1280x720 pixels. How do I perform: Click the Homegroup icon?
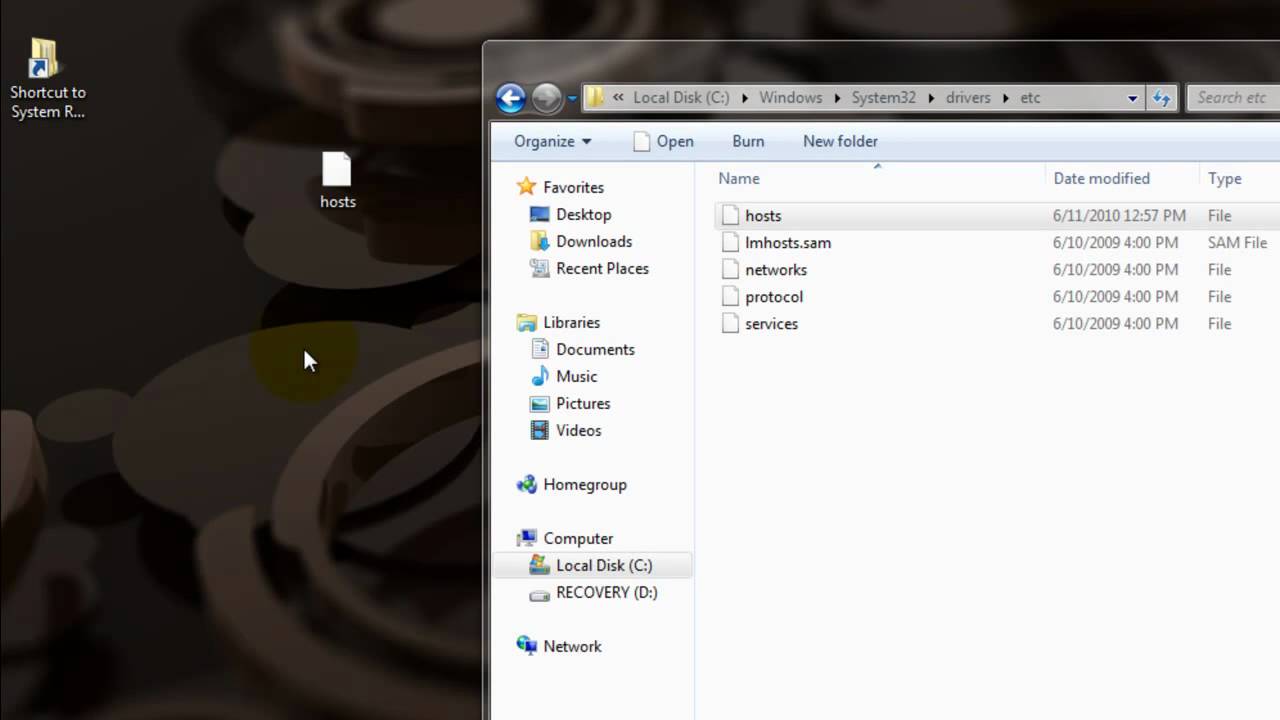click(527, 484)
